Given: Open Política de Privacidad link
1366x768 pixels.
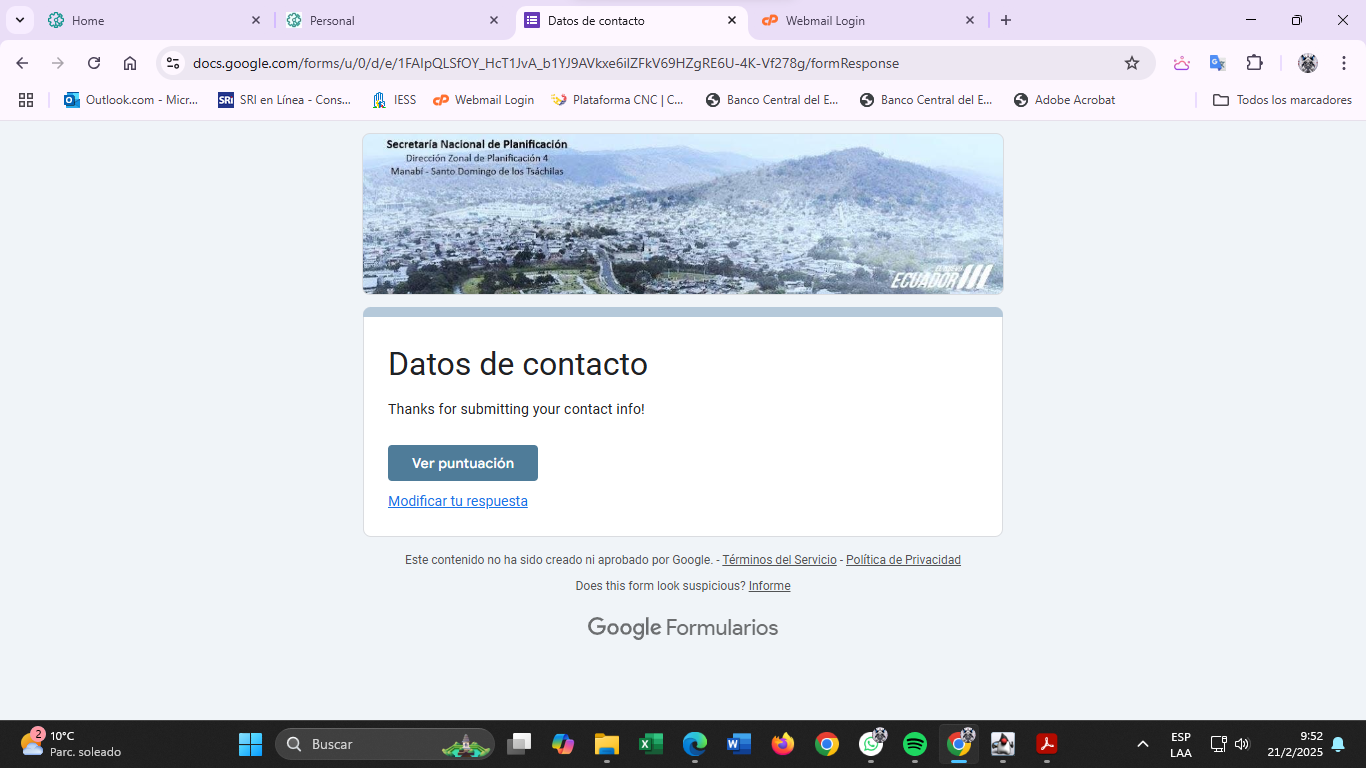Looking at the screenshot, I should pyautogui.click(x=903, y=560).
